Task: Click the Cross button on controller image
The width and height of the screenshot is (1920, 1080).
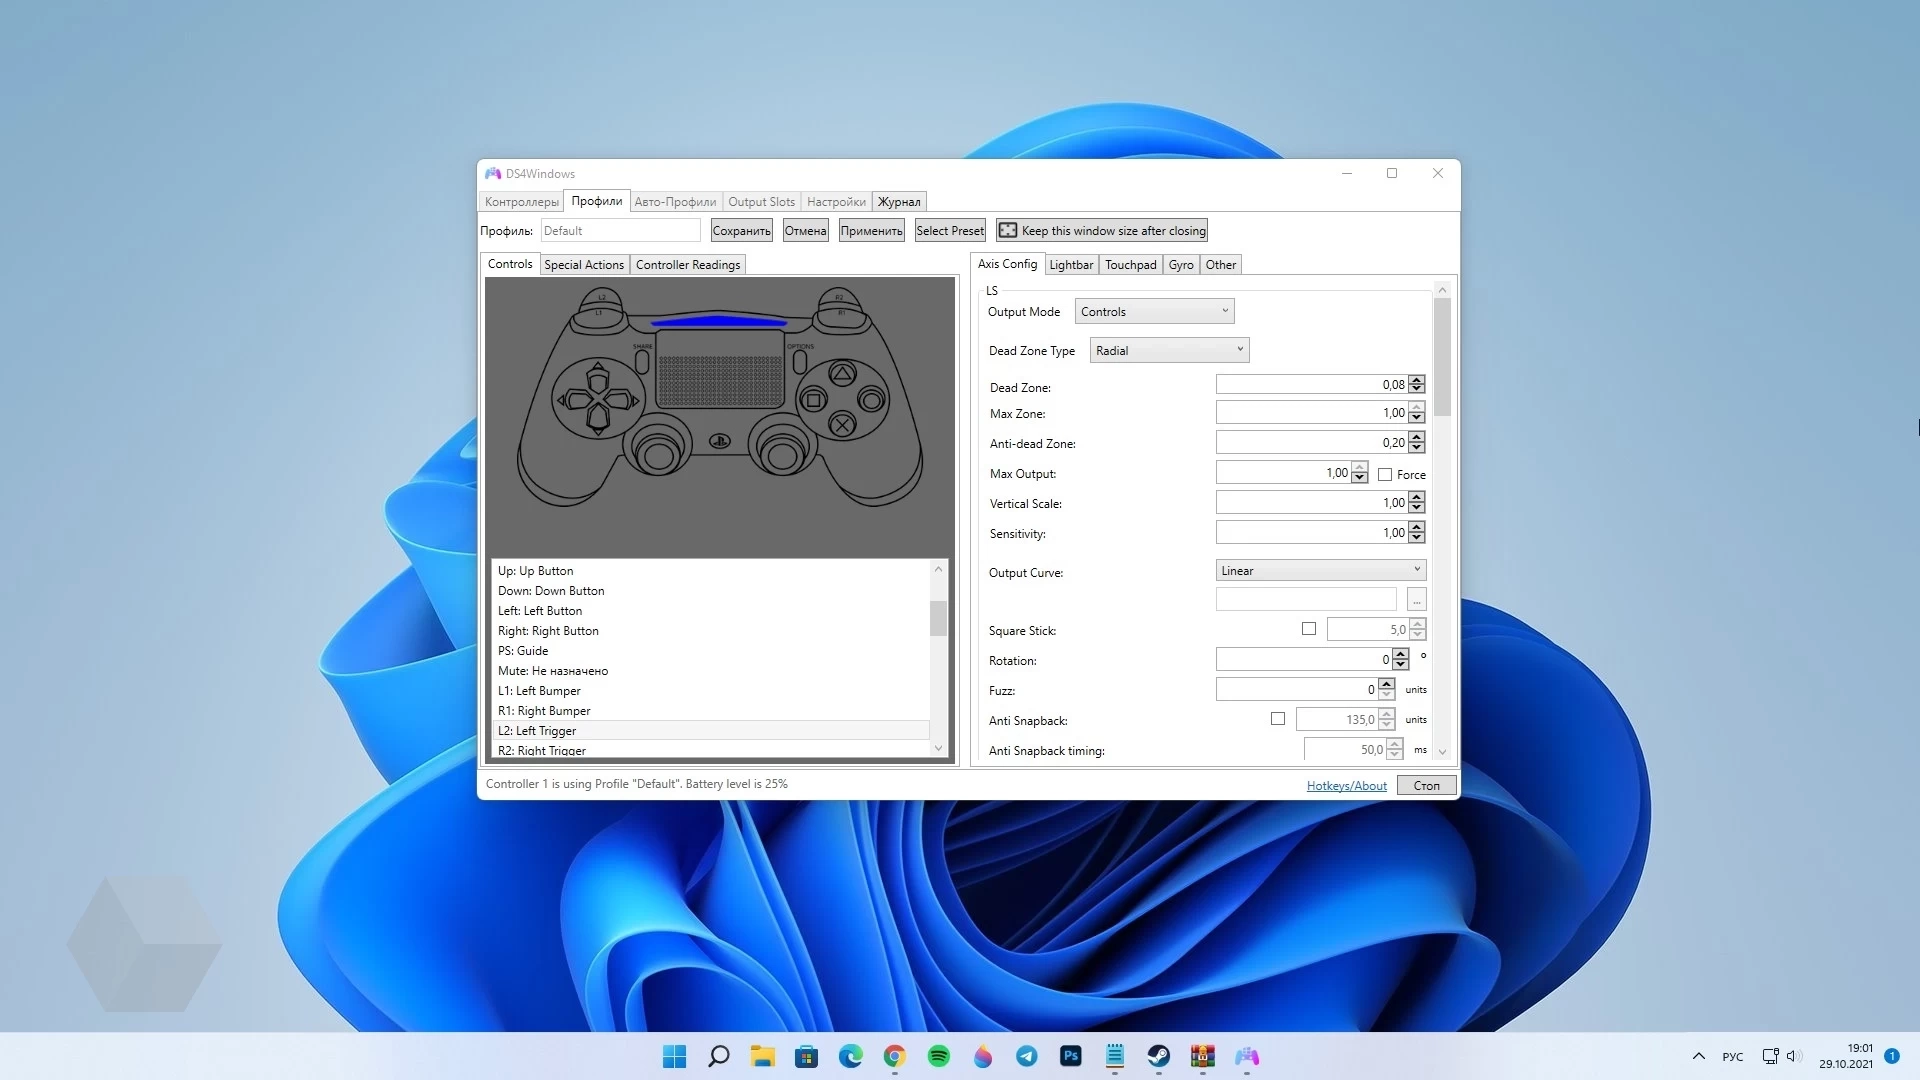Action: [x=842, y=425]
